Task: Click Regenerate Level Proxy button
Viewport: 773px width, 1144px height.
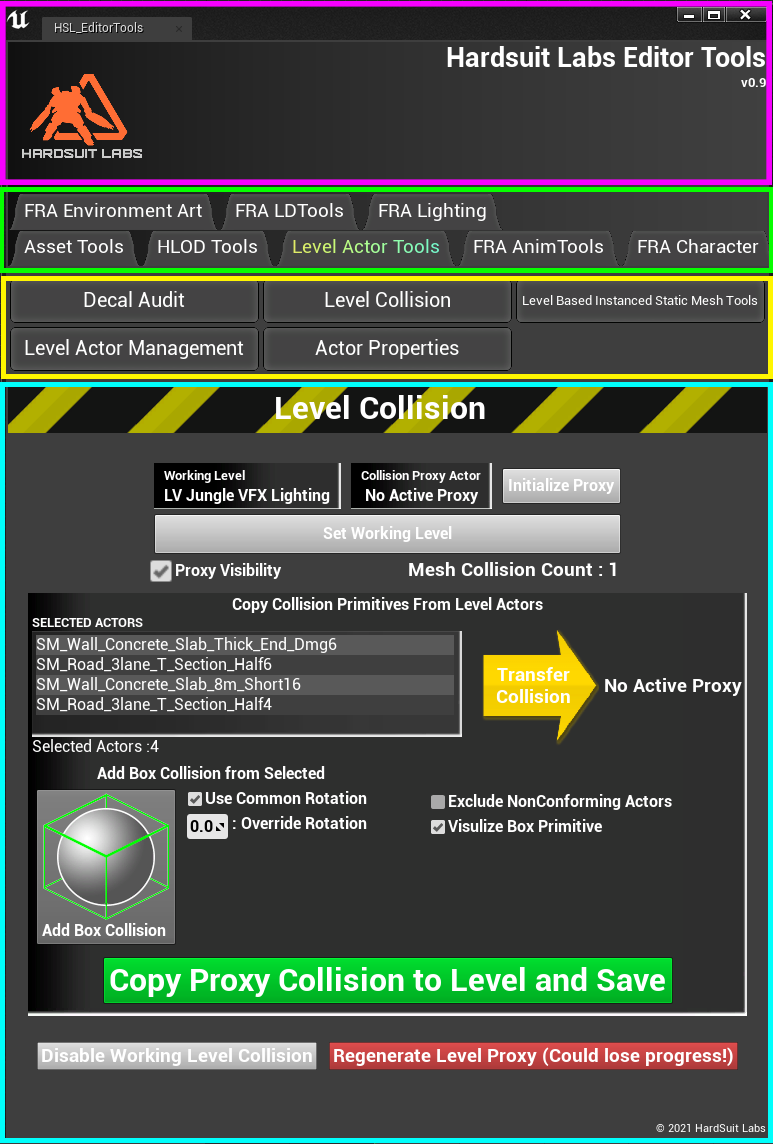Action: 534,1056
